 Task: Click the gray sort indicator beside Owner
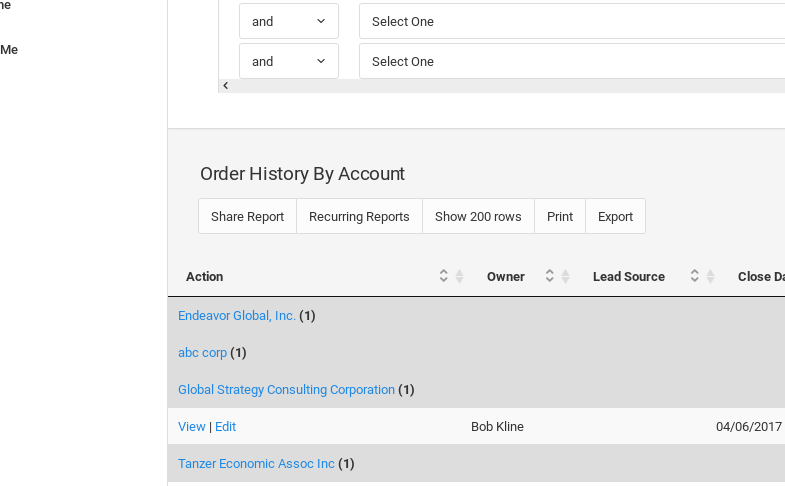tap(565, 276)
